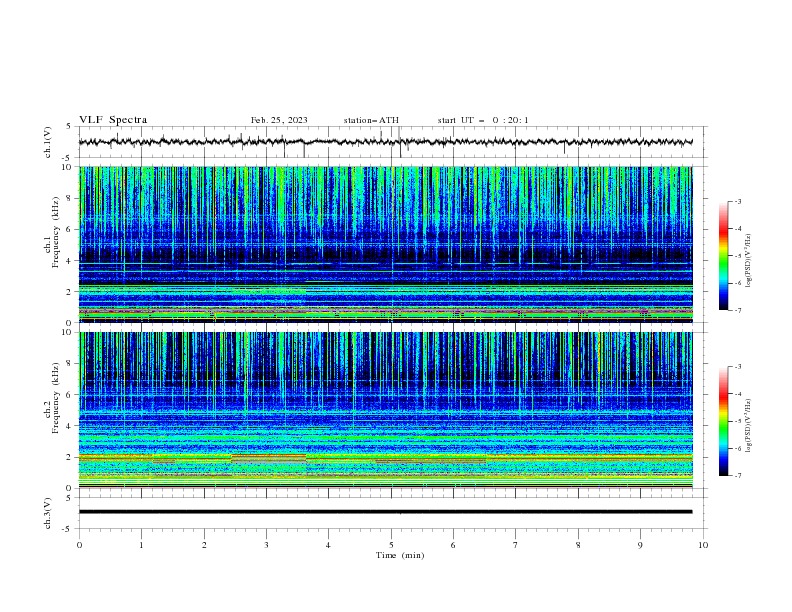The height and width of the screenshot is (612, 792).
Task: Click the "VLF Spectra" plot title
Action: pyautogui.click(x=113, y=120)
